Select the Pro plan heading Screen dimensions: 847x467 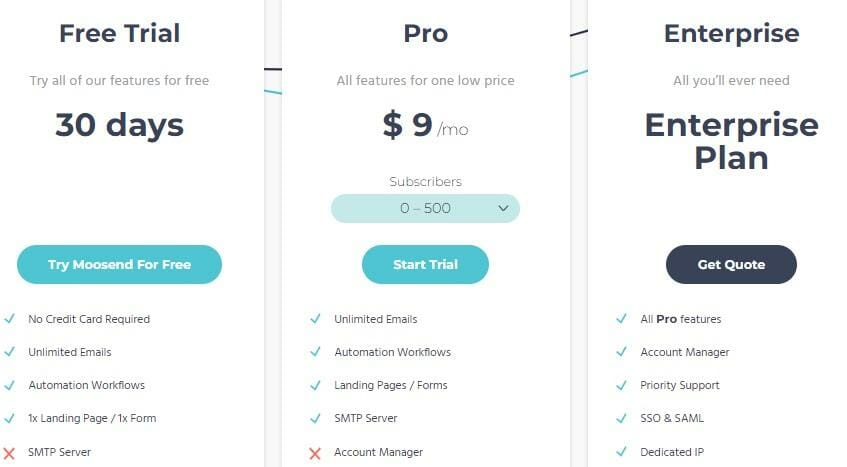pyautogui.click(x=425, y=33)
